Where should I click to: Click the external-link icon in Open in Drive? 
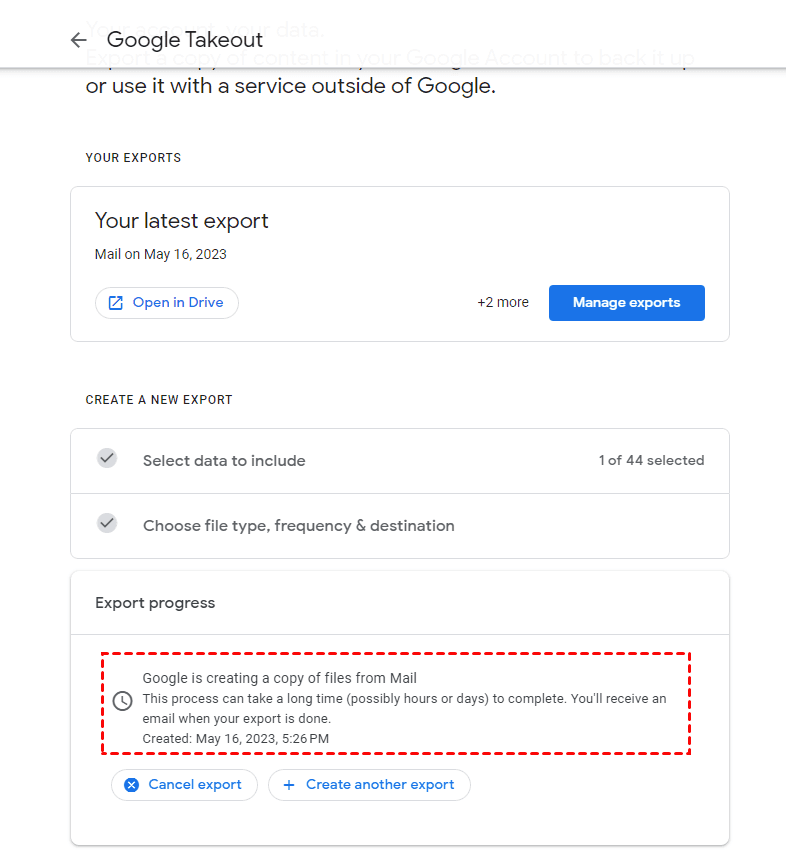point(116,303)
